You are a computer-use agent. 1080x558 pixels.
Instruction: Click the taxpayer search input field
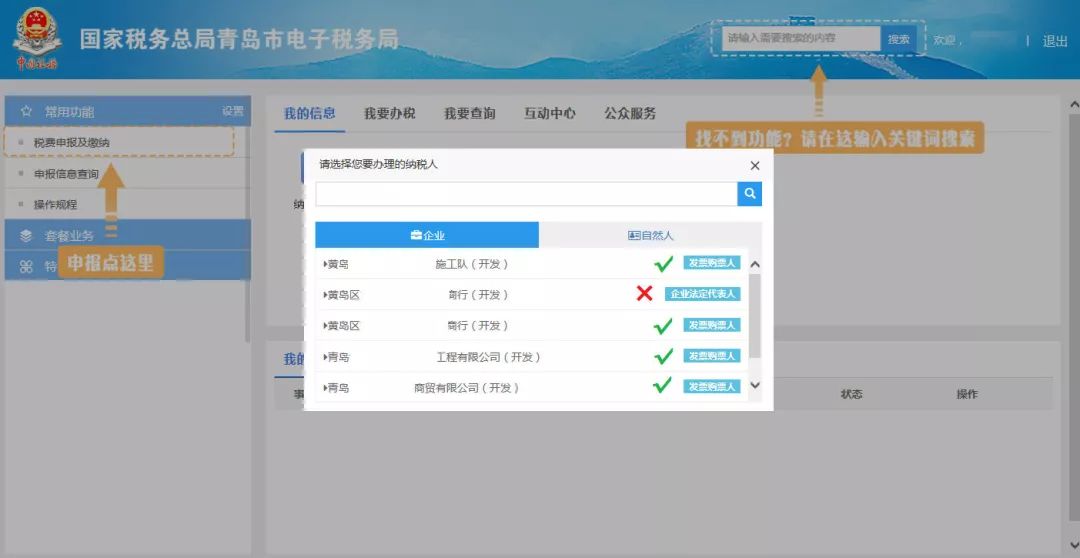526,194
